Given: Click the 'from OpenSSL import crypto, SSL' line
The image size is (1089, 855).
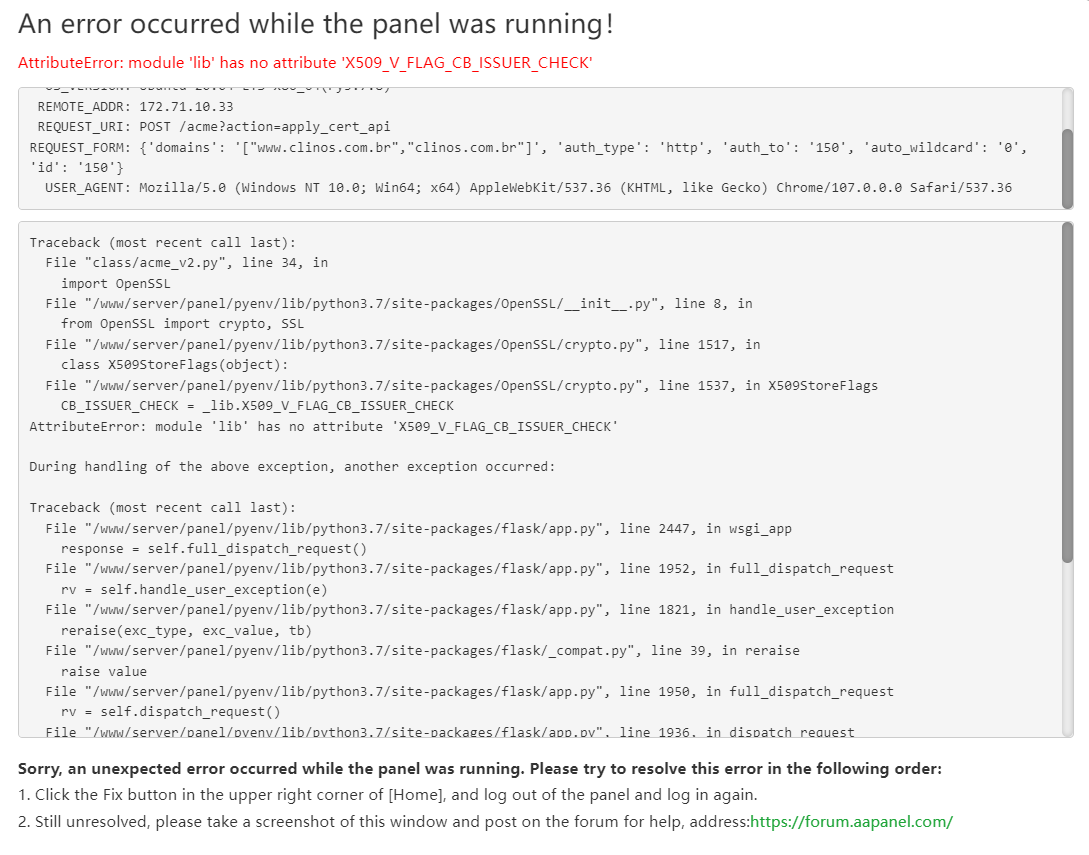Looking at the screenshot, I should click(182, 324).
